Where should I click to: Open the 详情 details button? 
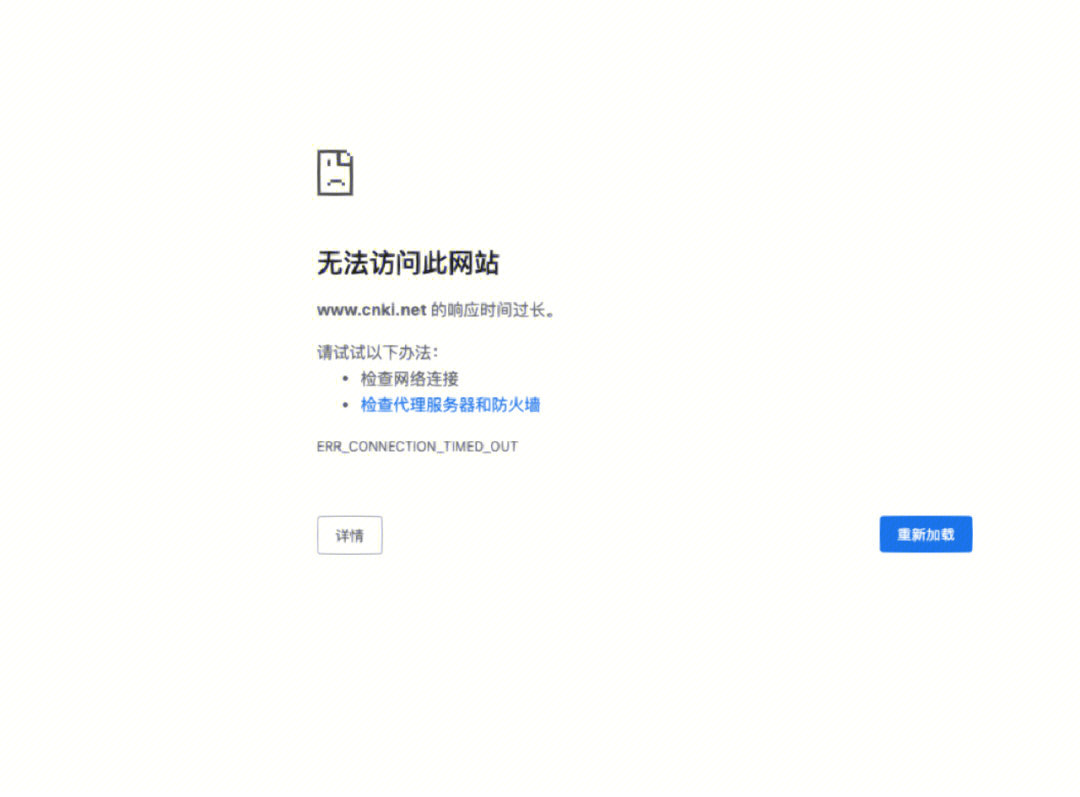pyautogui.click(x=349, y=535)
